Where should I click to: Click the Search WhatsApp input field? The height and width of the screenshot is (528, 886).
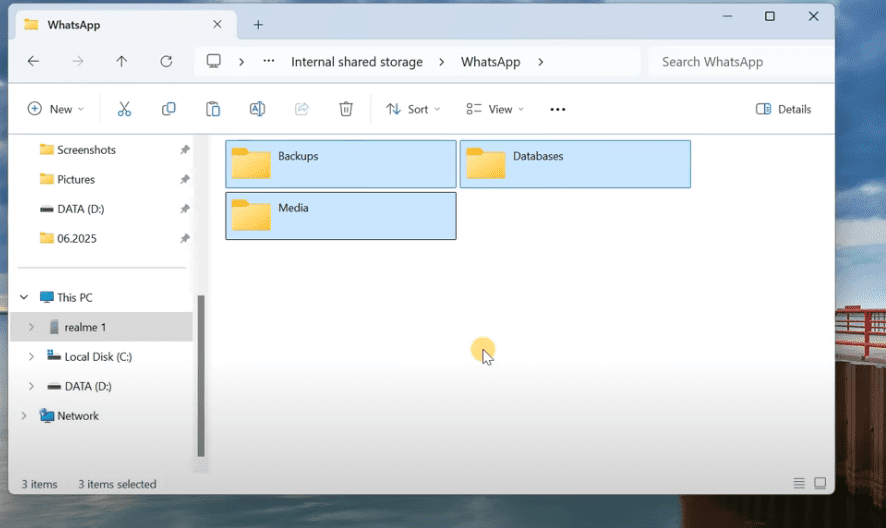(740, 62)
